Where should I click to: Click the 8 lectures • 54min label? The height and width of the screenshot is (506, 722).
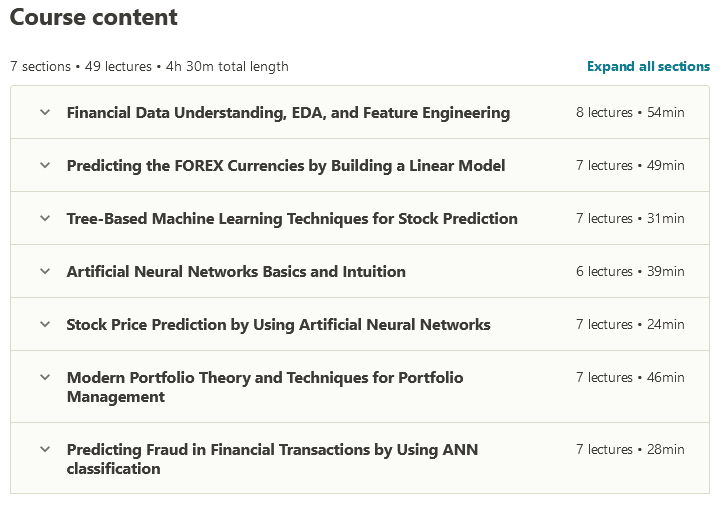click(630, 113)
